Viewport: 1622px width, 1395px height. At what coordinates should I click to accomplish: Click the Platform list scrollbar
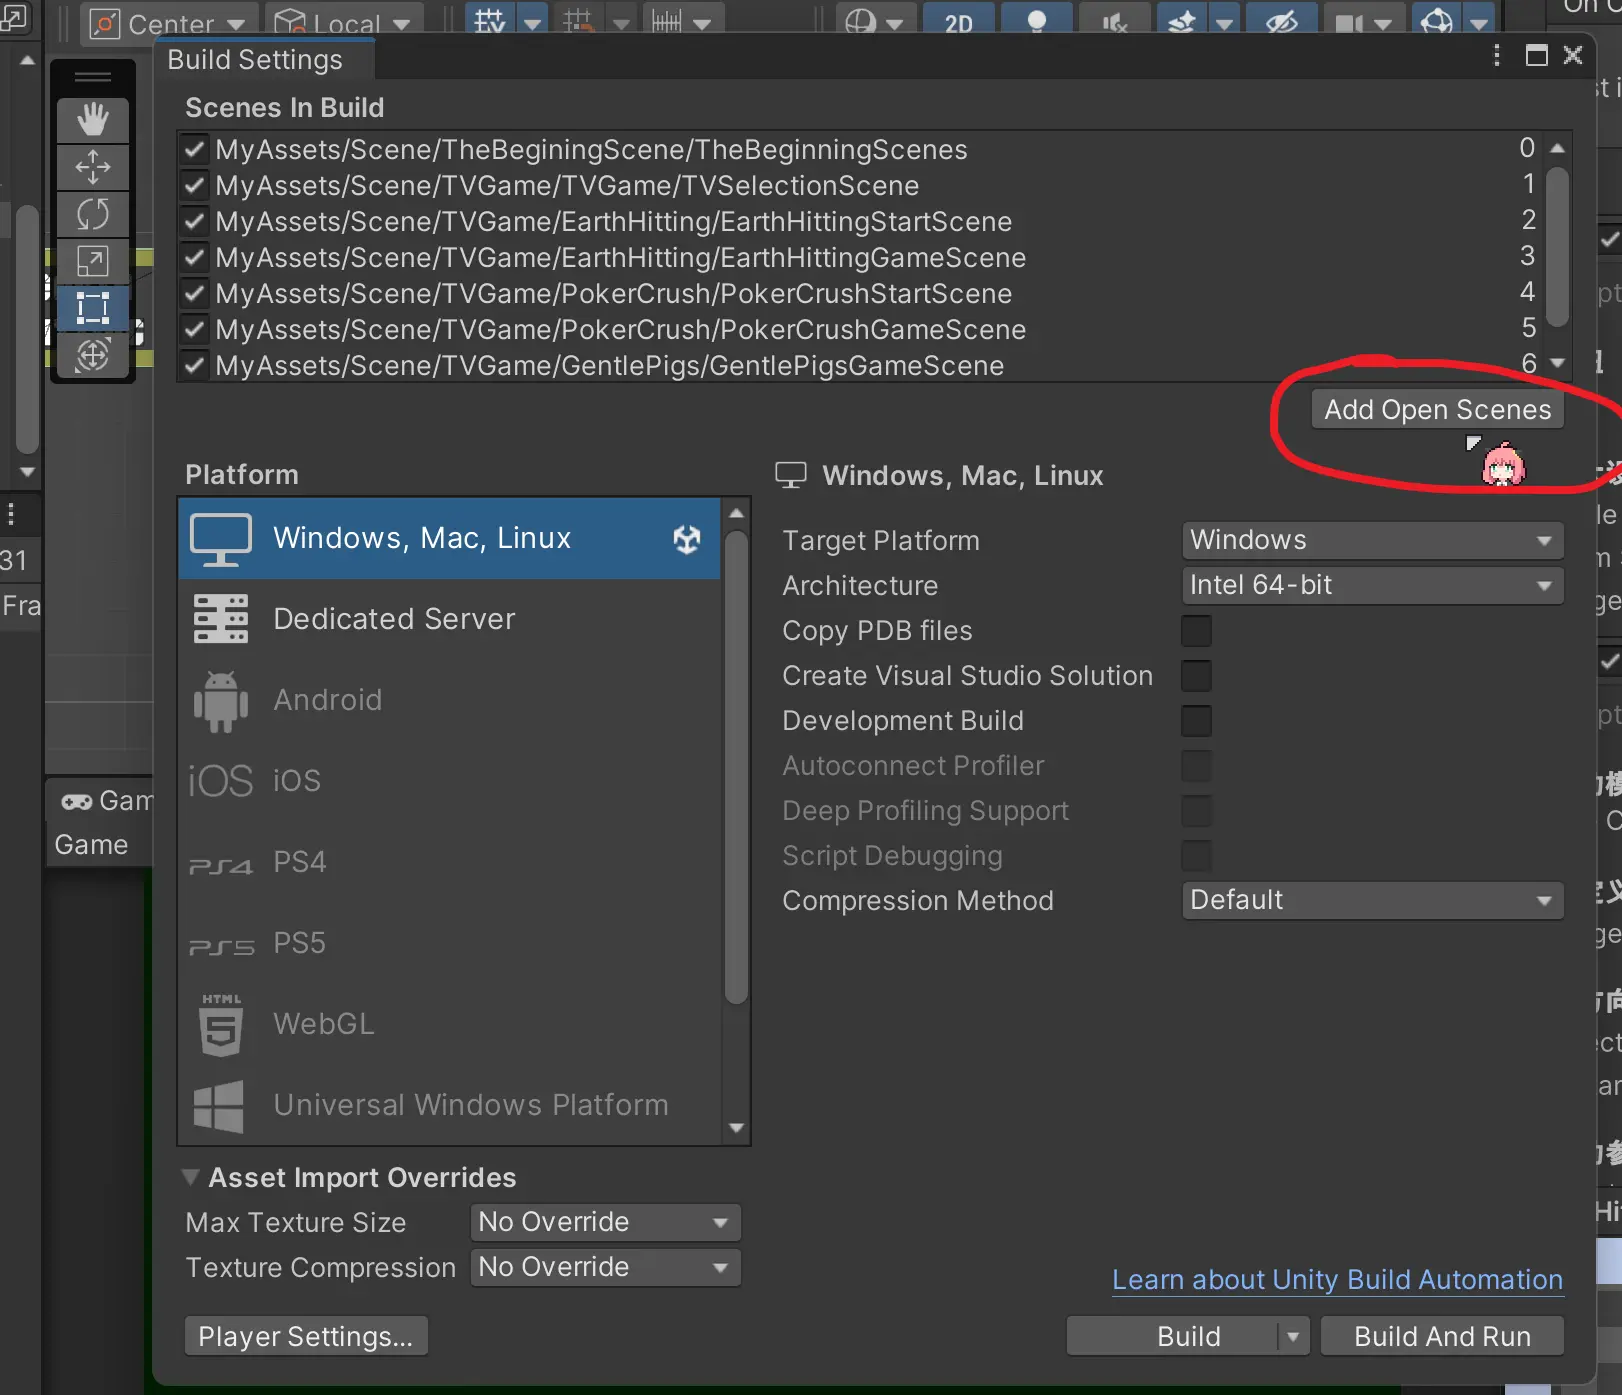736,768
